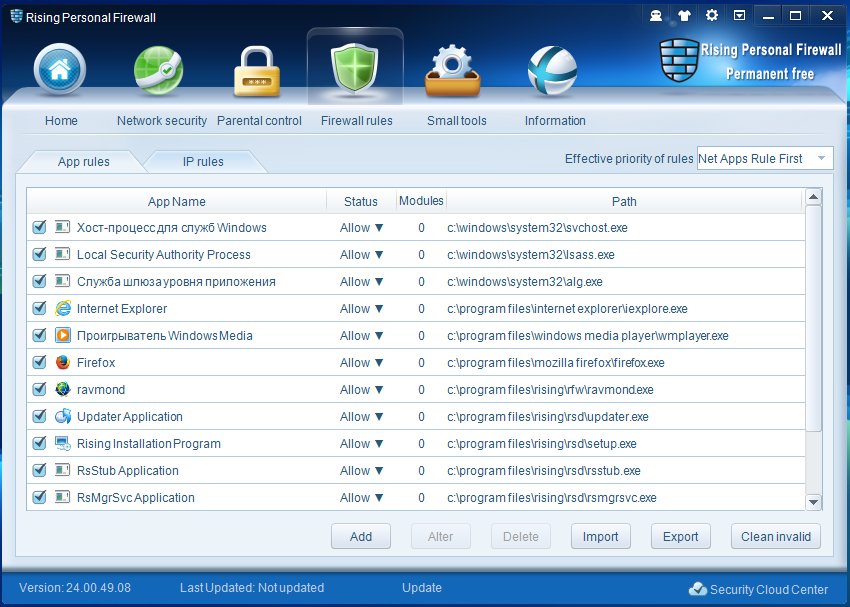
Task: Click the Internet Explorer app icon
Action: point(63,308)
